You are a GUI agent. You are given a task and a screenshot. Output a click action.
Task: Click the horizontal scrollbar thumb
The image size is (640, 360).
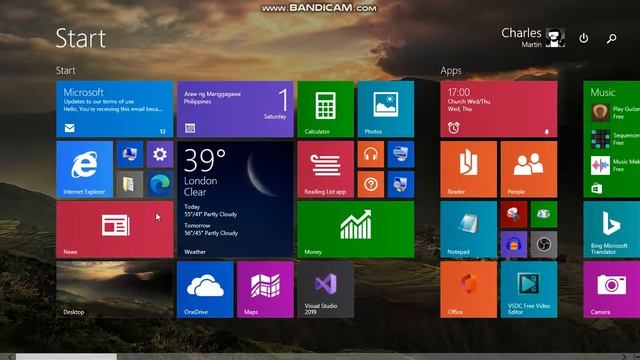[x=66, y=357]
